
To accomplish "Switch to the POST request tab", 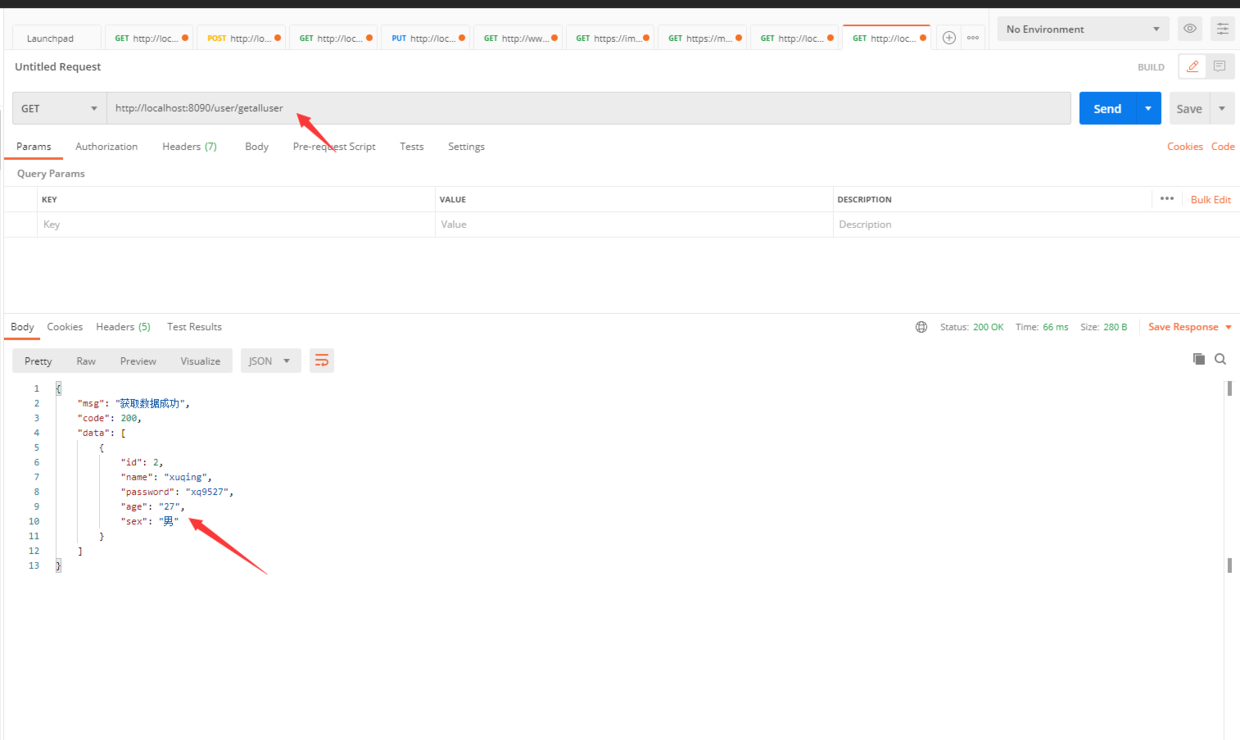I will (x=243, y=38).
